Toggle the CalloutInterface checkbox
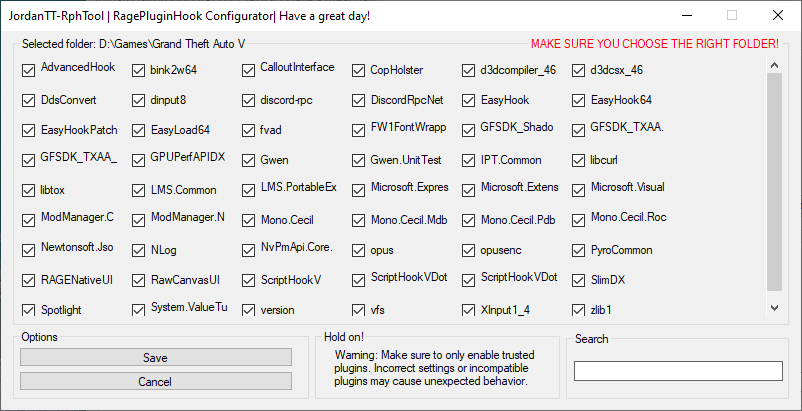 249,70
